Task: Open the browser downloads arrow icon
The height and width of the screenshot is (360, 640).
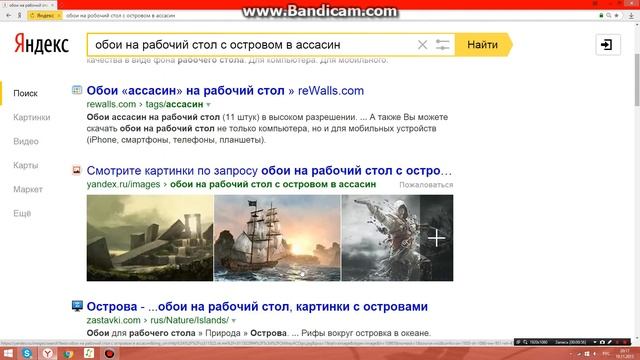Action: pyautogui.click(x=631, y=16)
